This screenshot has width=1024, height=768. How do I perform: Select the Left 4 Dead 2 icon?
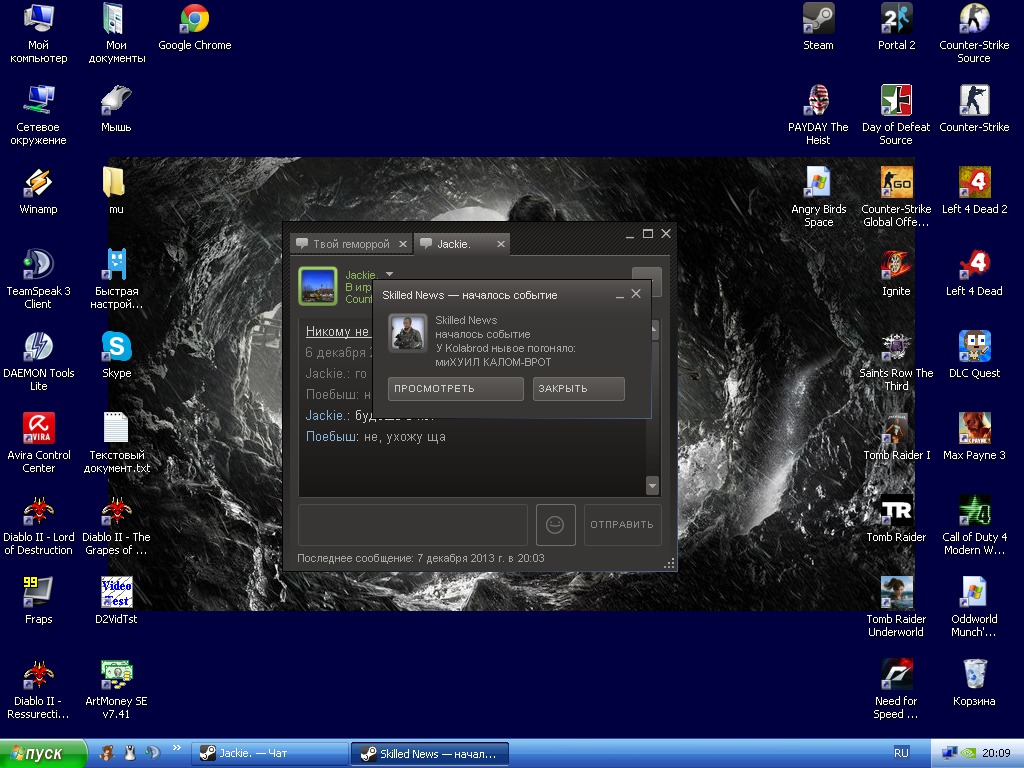pyautogui.click(x=974, y=184)
